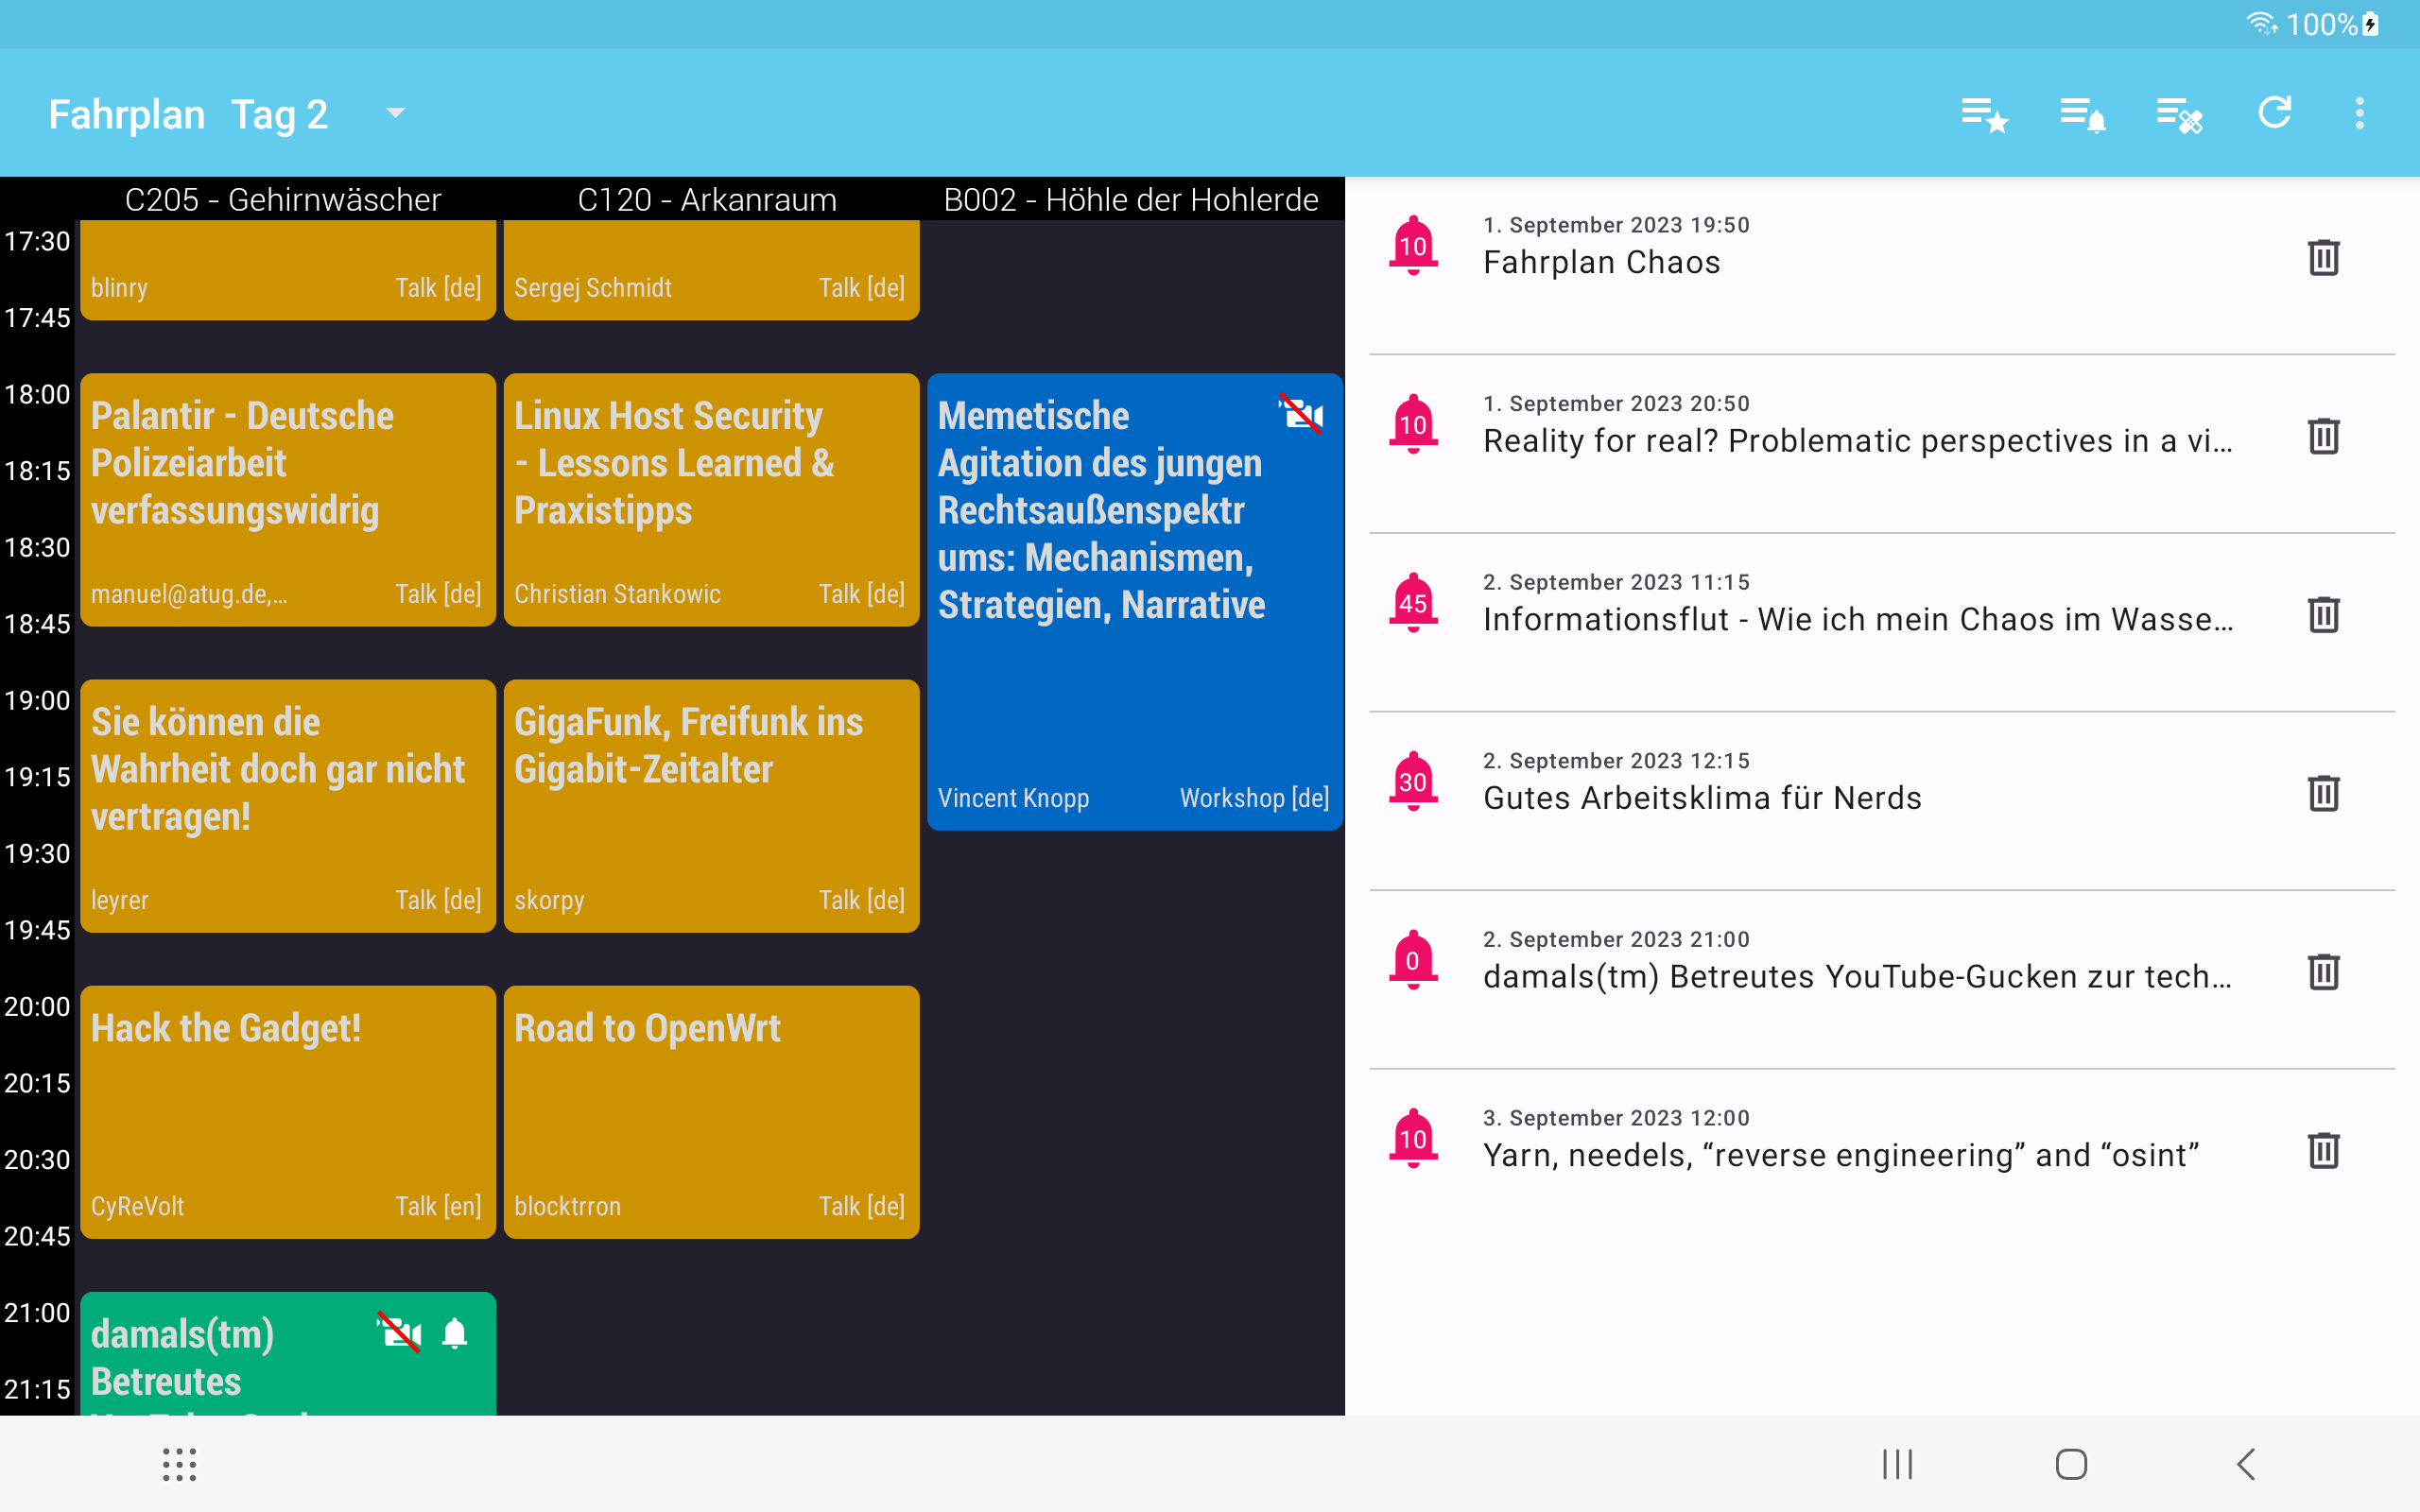
Task: Open the Hack the Gadget! session
Action: pyautogui.click(x=288, y=1112)
